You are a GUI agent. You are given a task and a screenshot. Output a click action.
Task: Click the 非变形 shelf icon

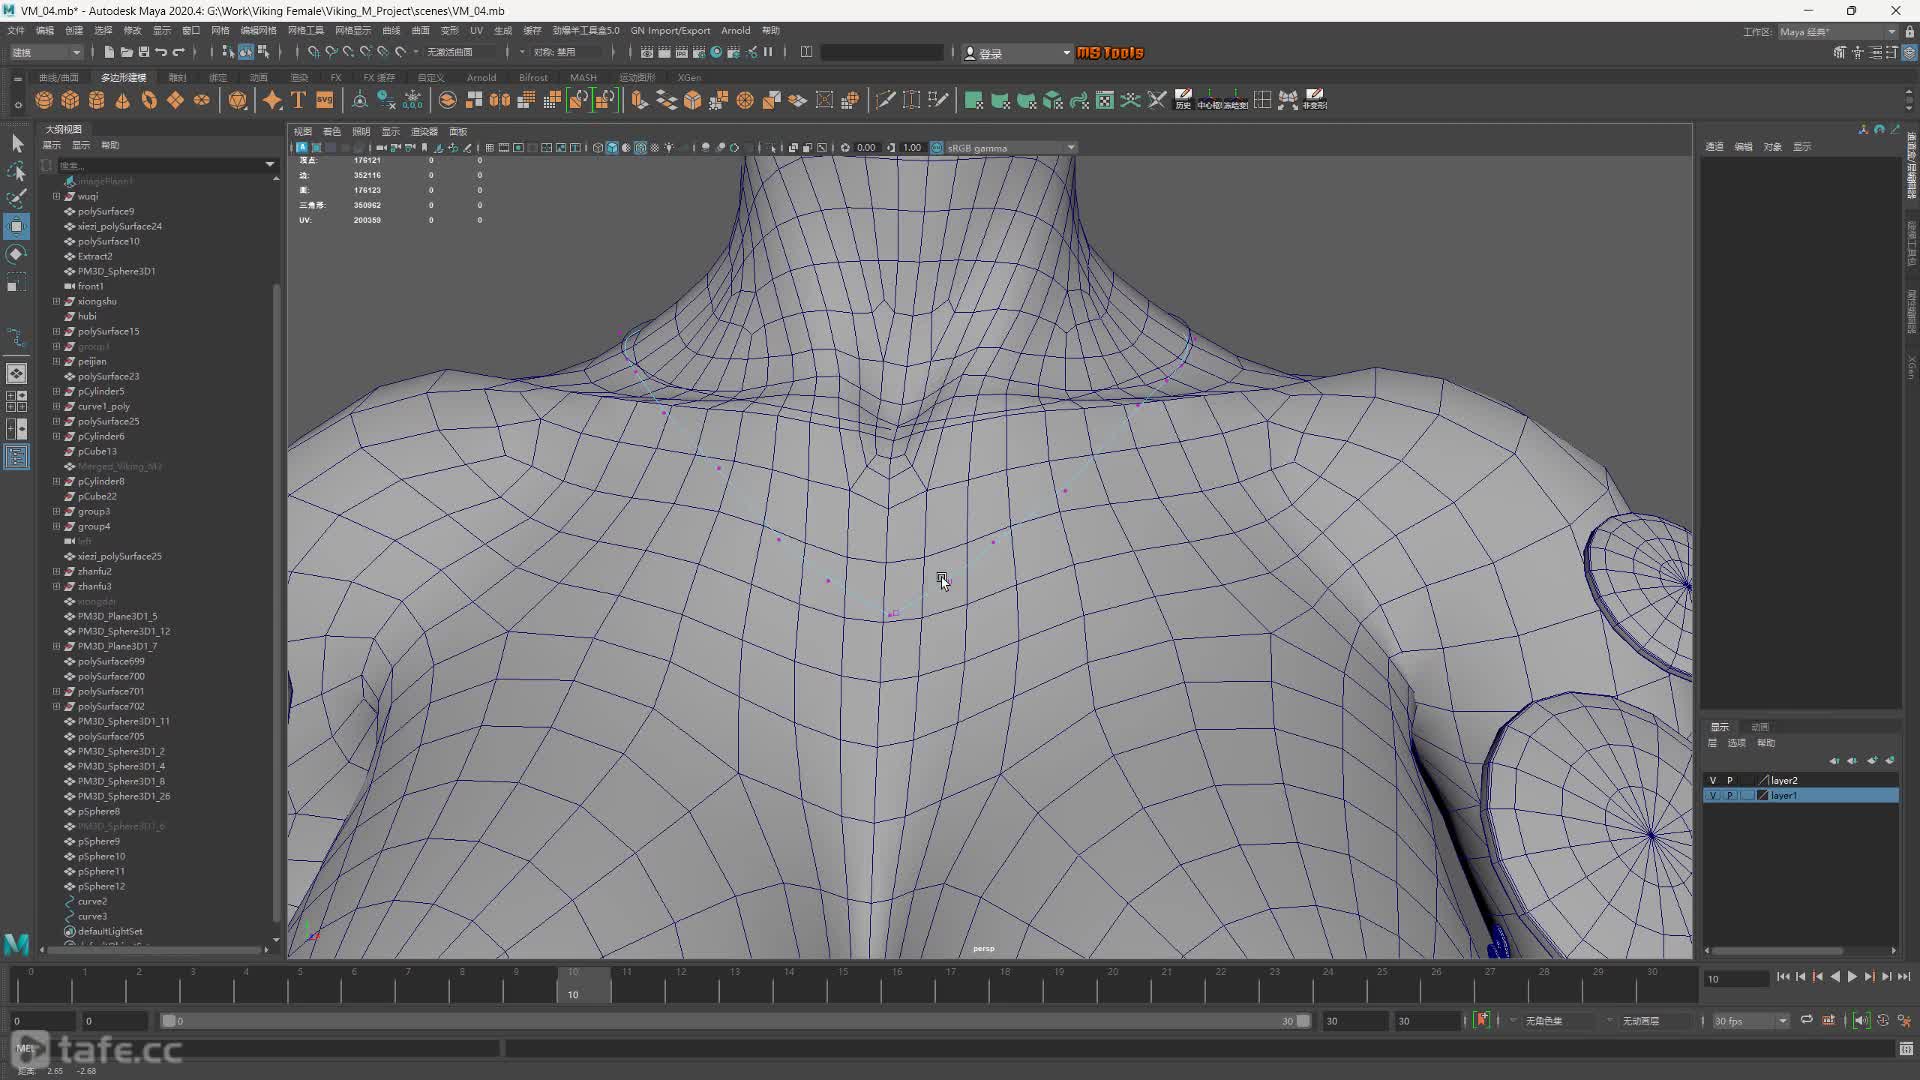click(1315, 100)
